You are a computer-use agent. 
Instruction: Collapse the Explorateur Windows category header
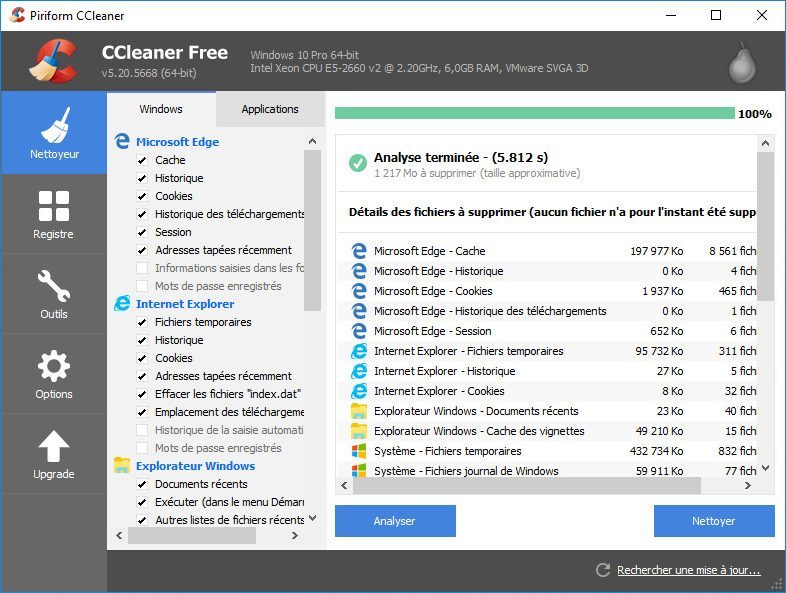pyautogui.click(x=195, y=466)
